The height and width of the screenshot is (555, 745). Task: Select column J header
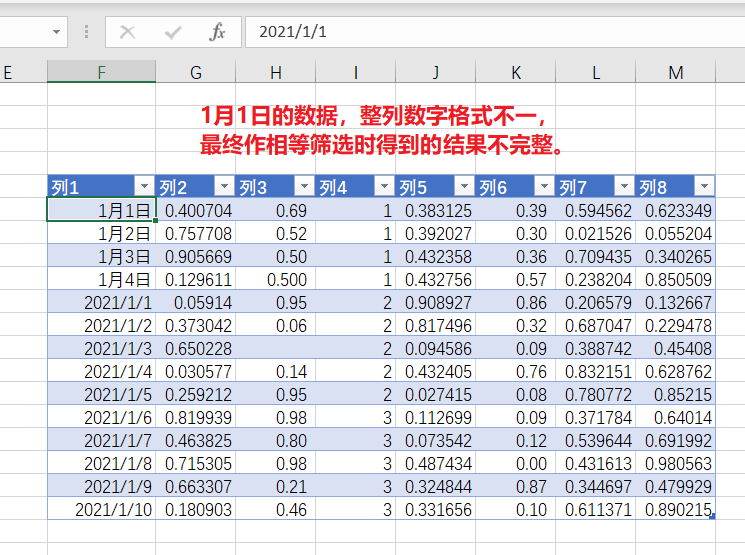436,72
